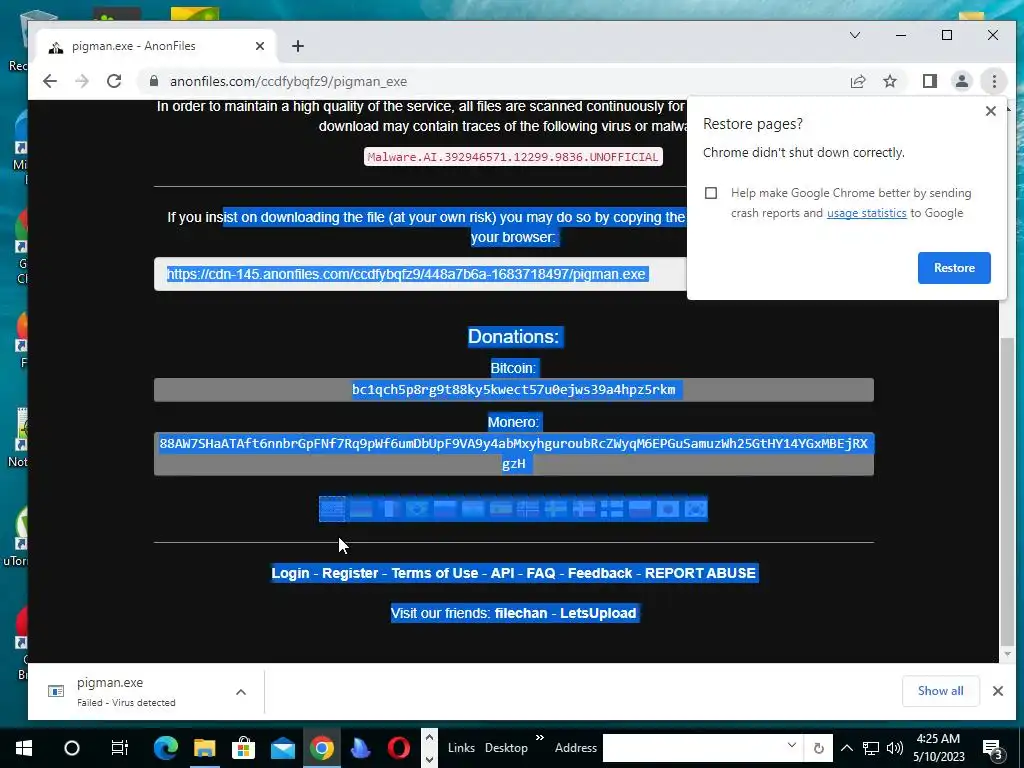Open File Explorer from taskbar
The height and width of the screenshot is (768, 1024).
(x=204, y=748)
